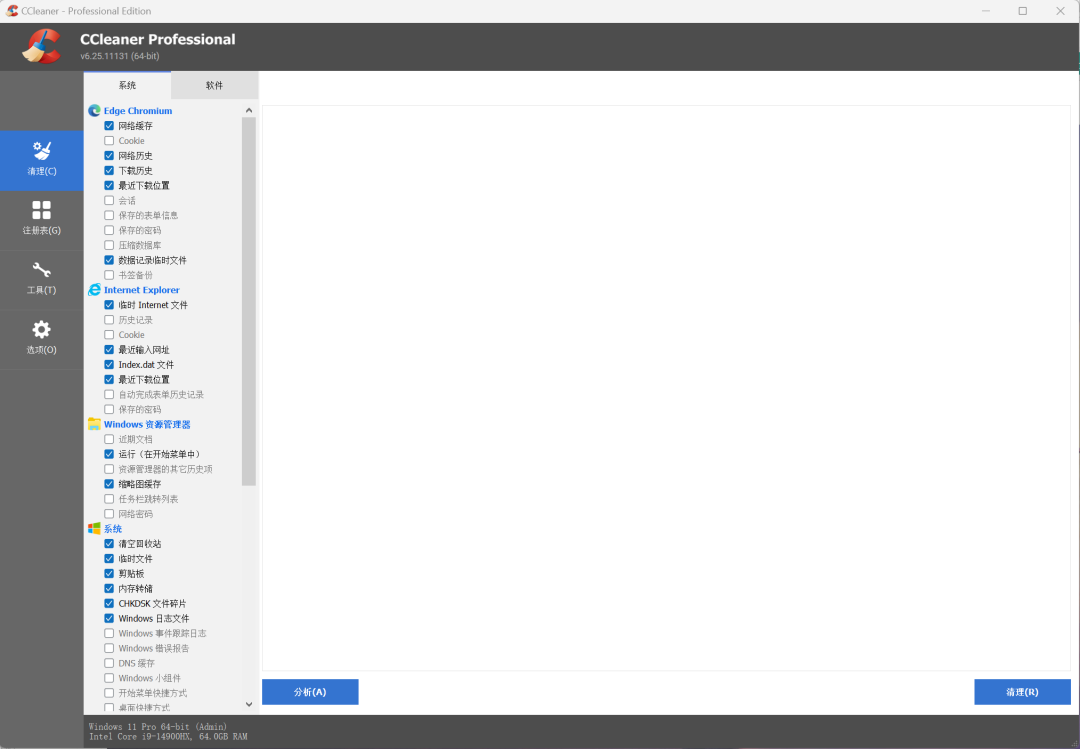Uncheck 网络缓存 under Edge Chromium

pos(109,125)
